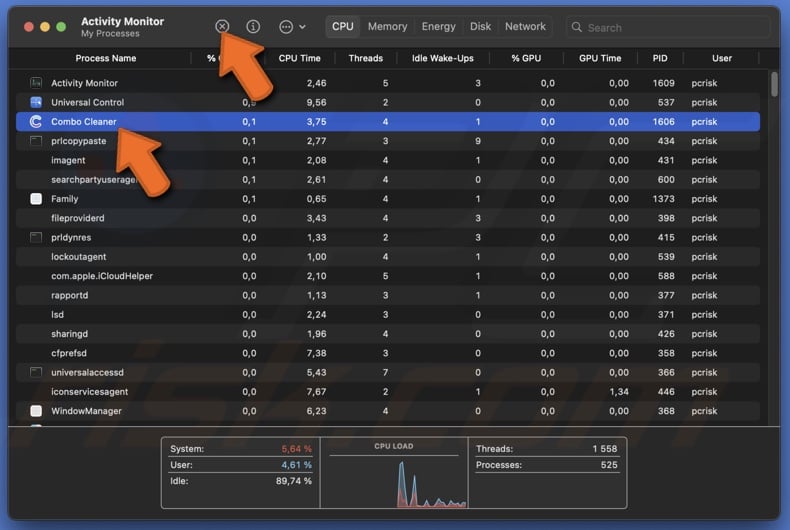
Task: Sort by CPU Time column header
Action: (299, 58)
